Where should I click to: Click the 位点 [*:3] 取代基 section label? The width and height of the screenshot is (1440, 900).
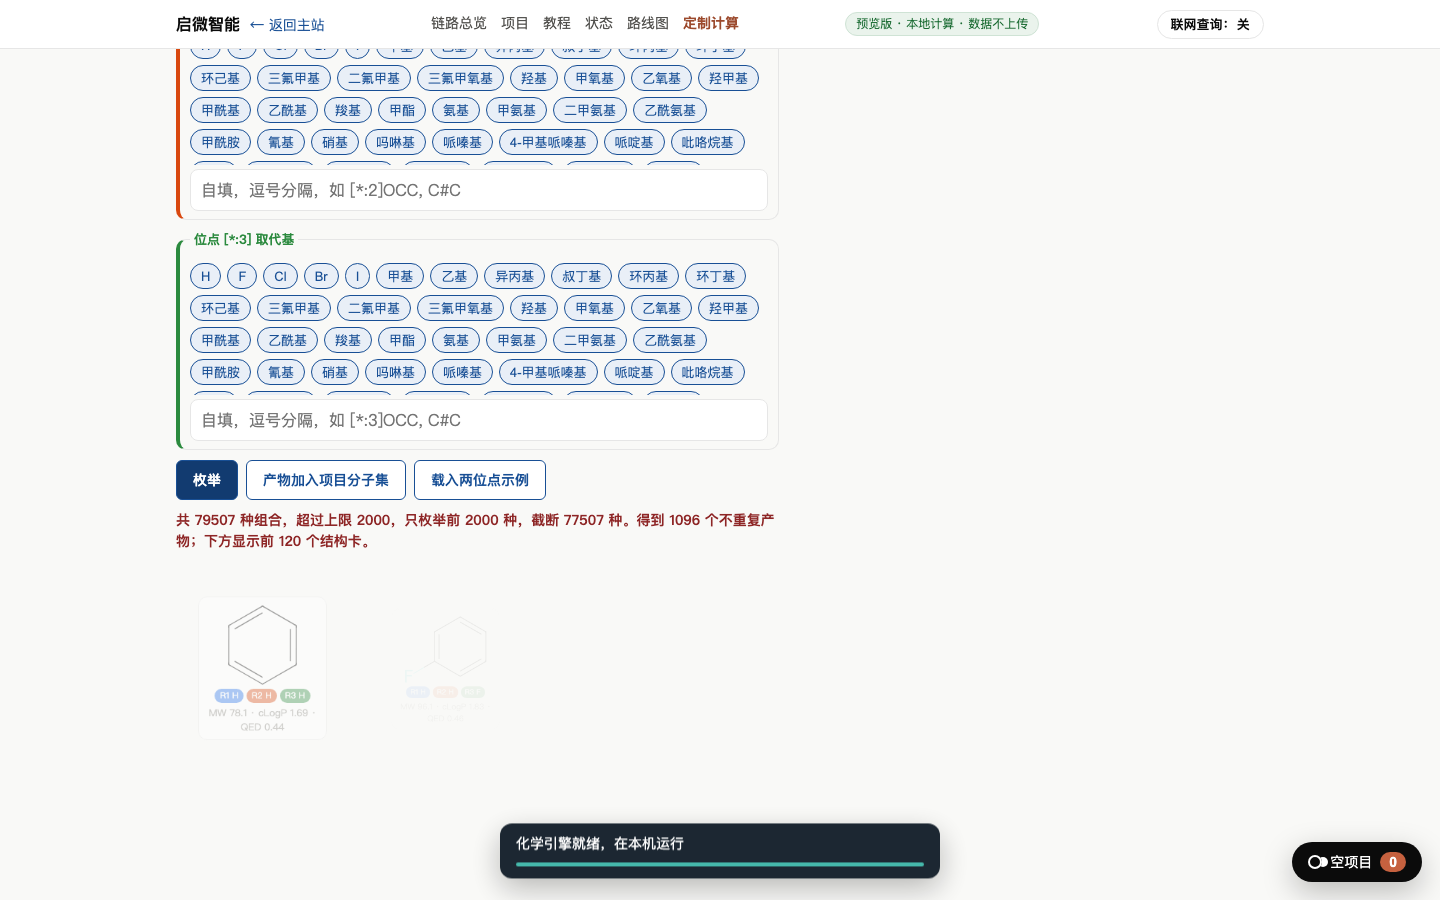[x=244, y=239]
